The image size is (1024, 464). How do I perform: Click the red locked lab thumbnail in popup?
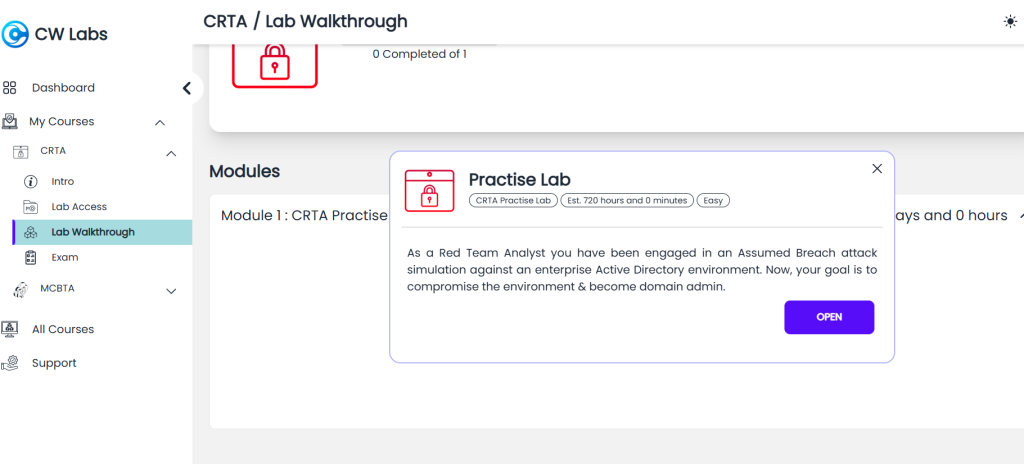tap(429, 190)
